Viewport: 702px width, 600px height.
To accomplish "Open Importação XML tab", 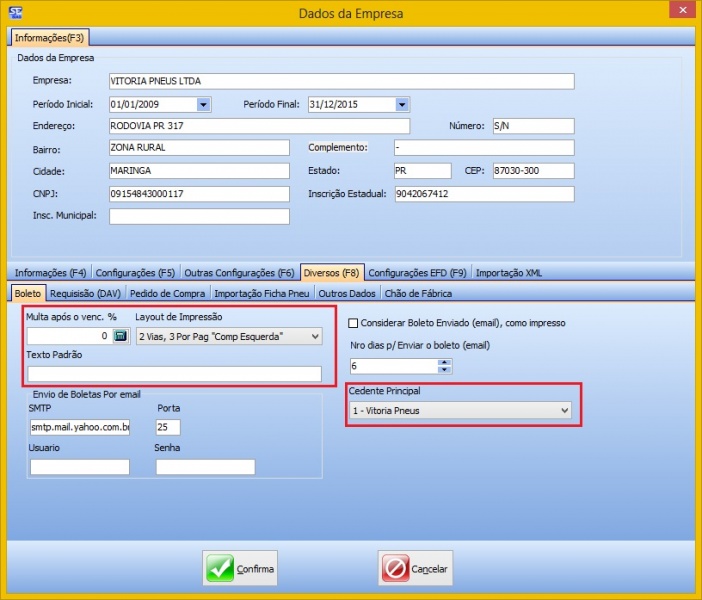I will (x=510, y=272).
